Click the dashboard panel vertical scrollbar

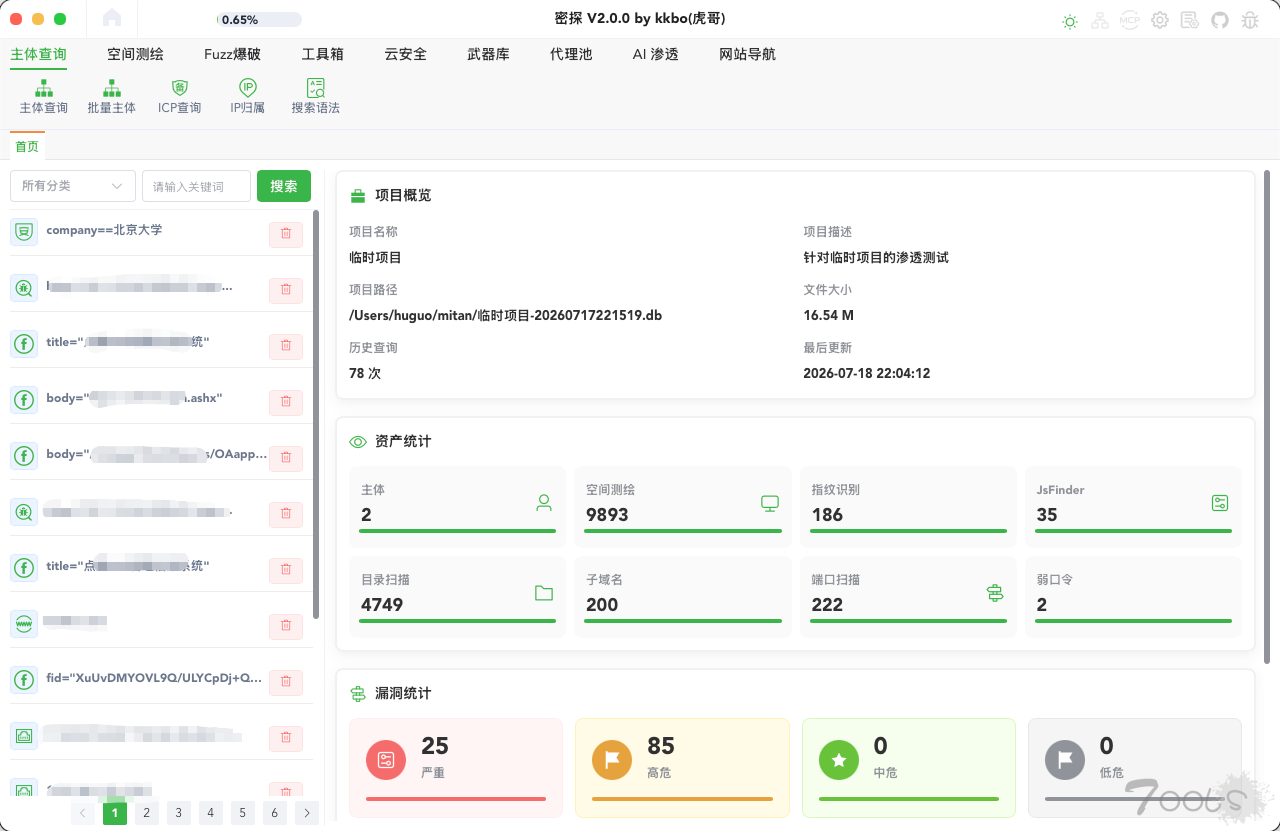[1267, 416]
